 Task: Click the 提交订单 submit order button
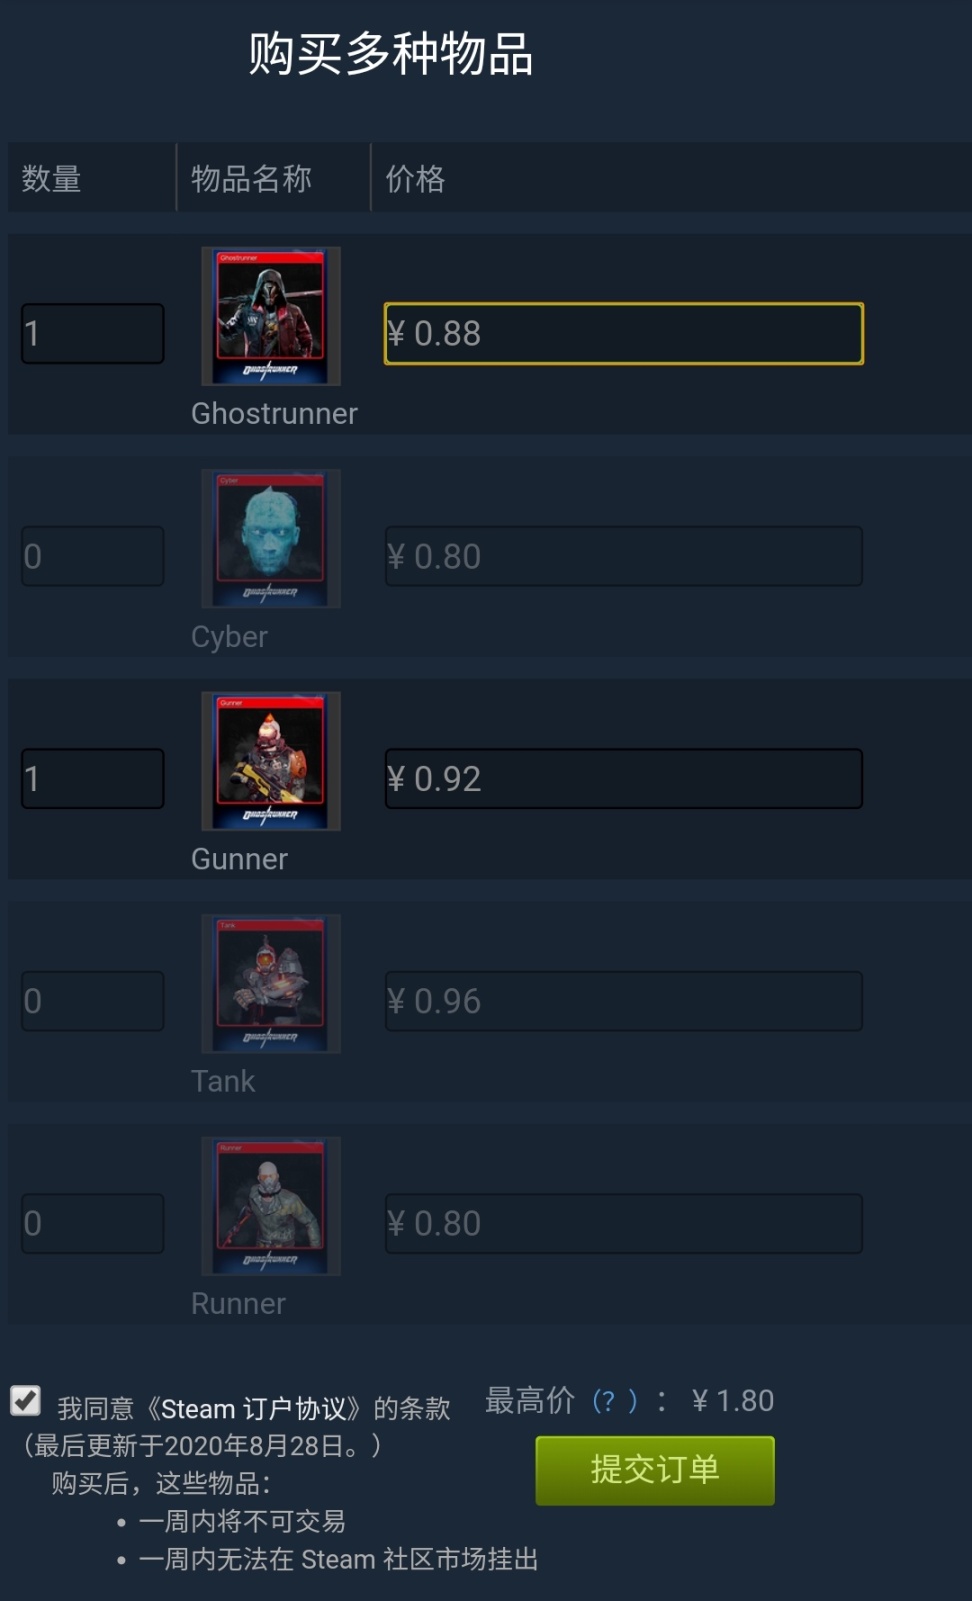pos(655,1470)
